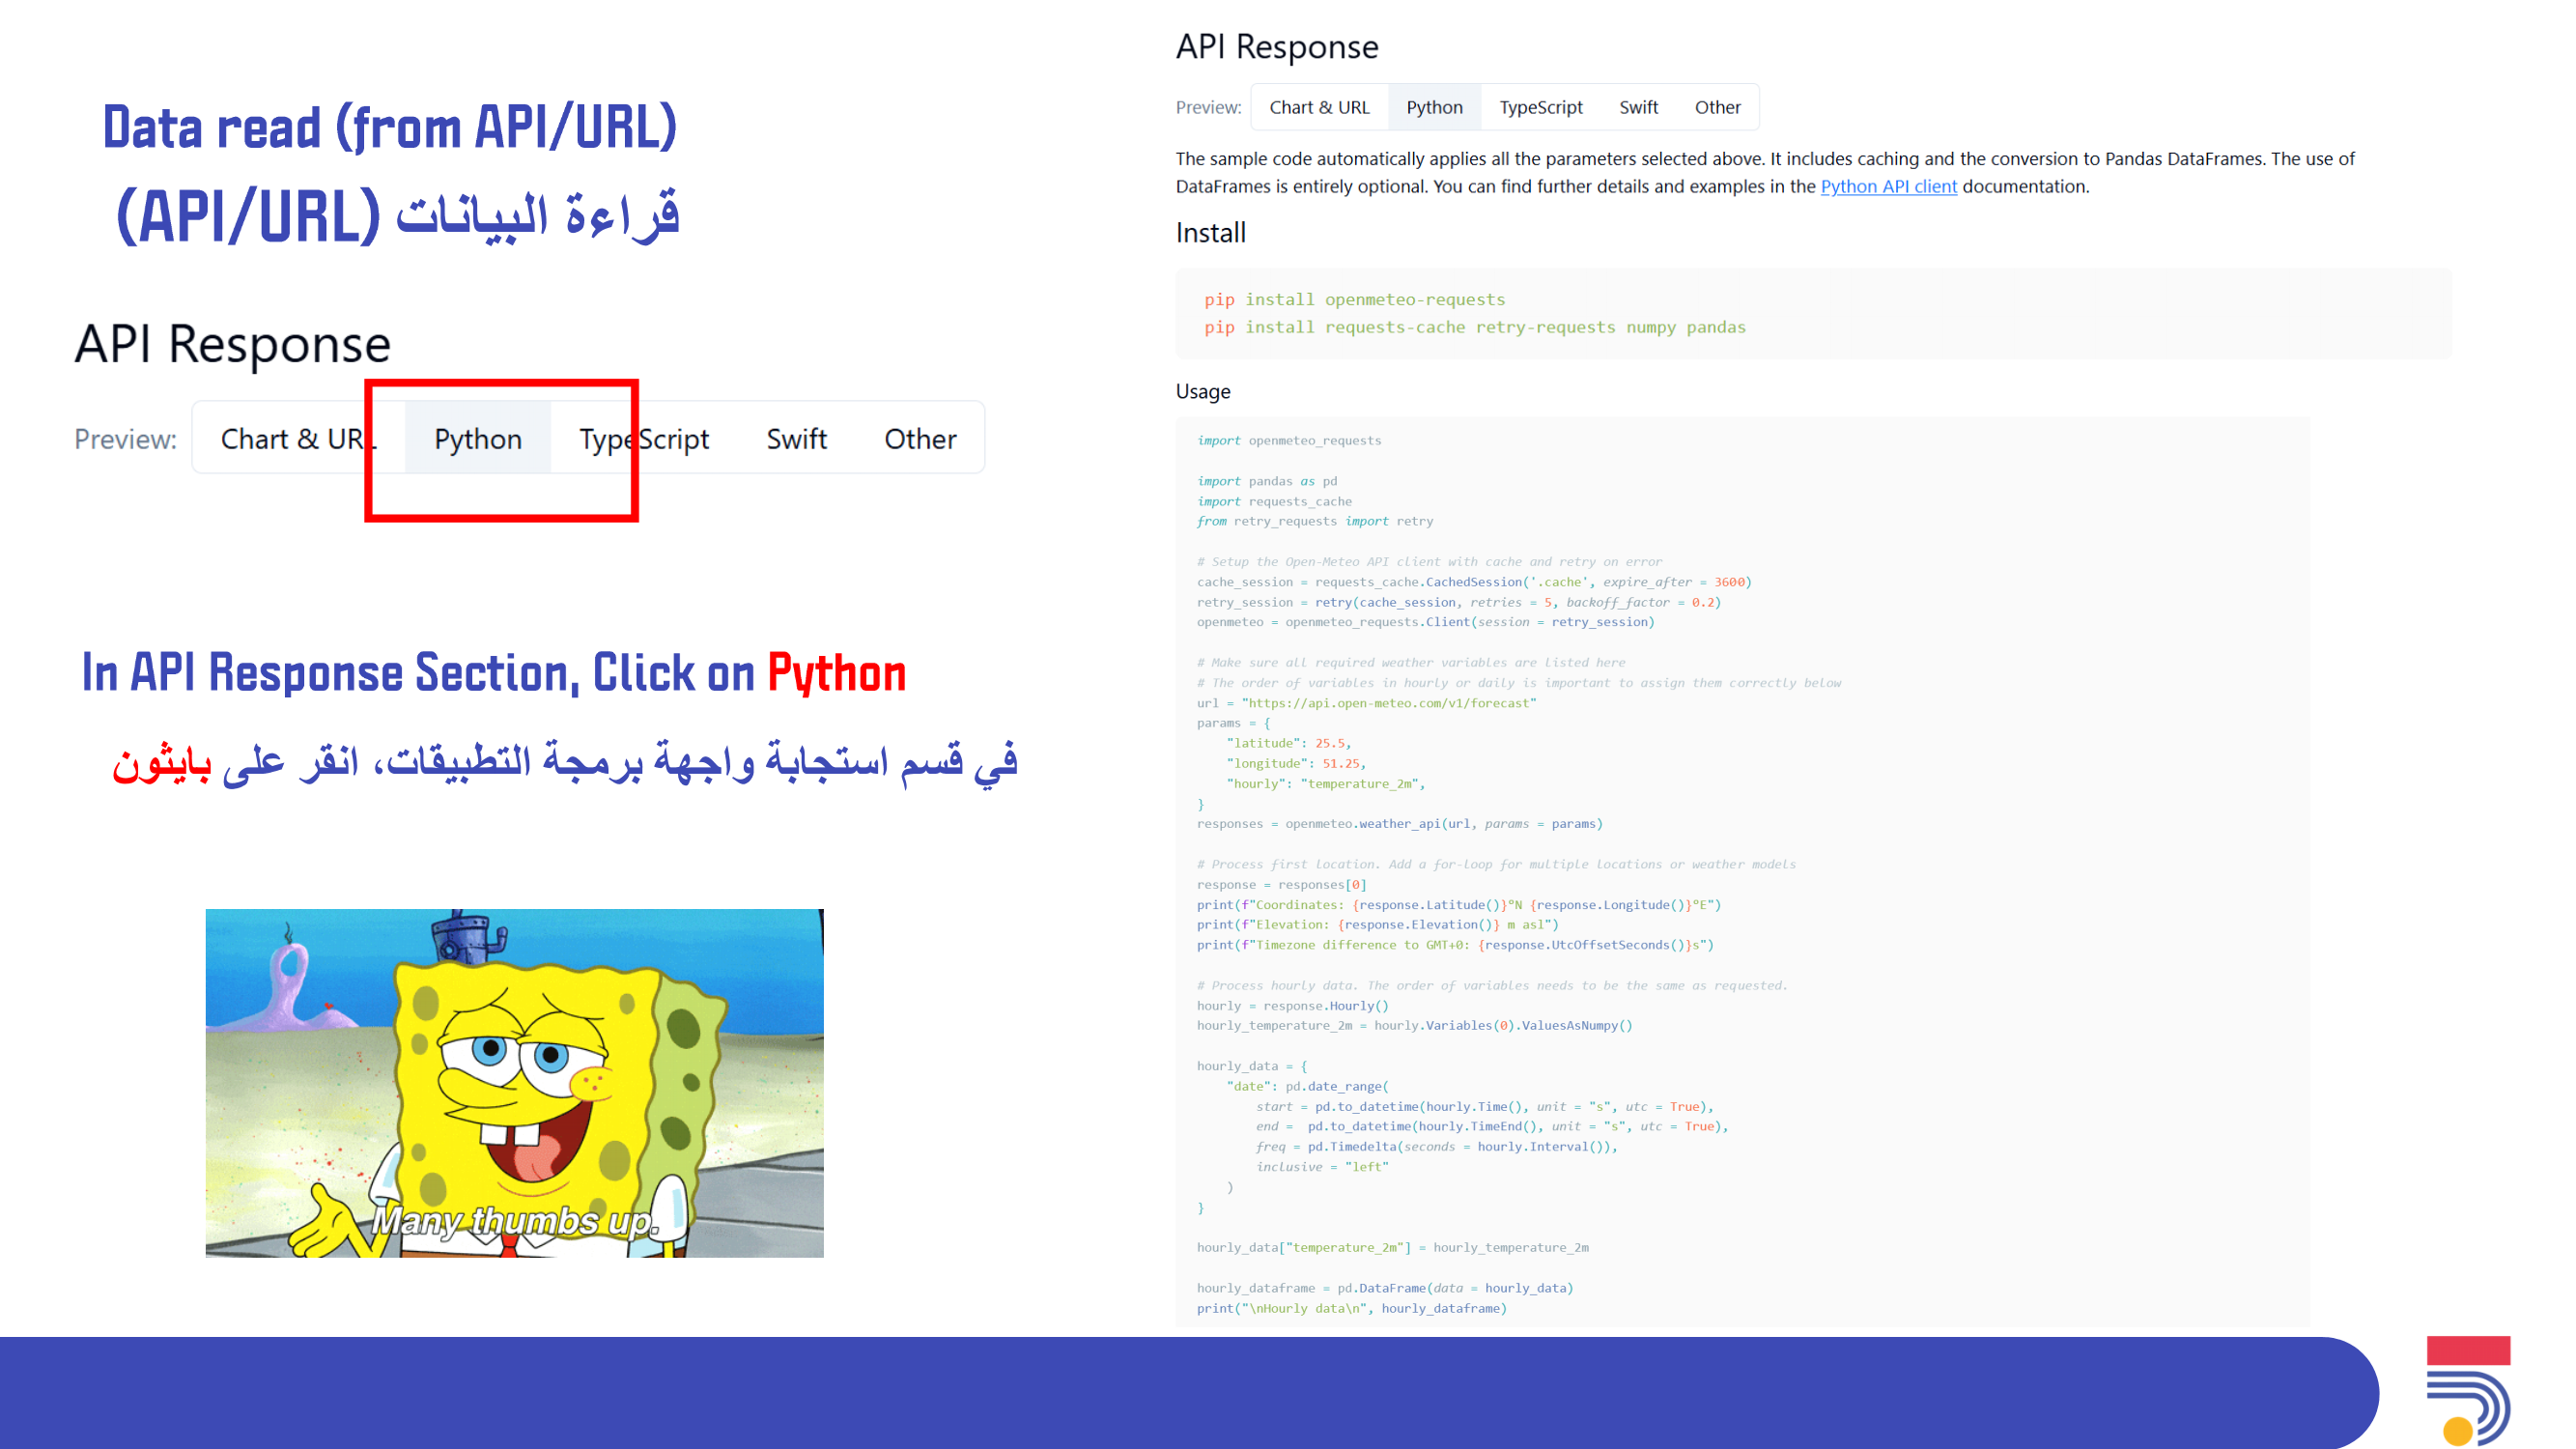Click the Preview: label in the right panel
Viewport: 2576px width, 1449px height.
coord(1208,107)
